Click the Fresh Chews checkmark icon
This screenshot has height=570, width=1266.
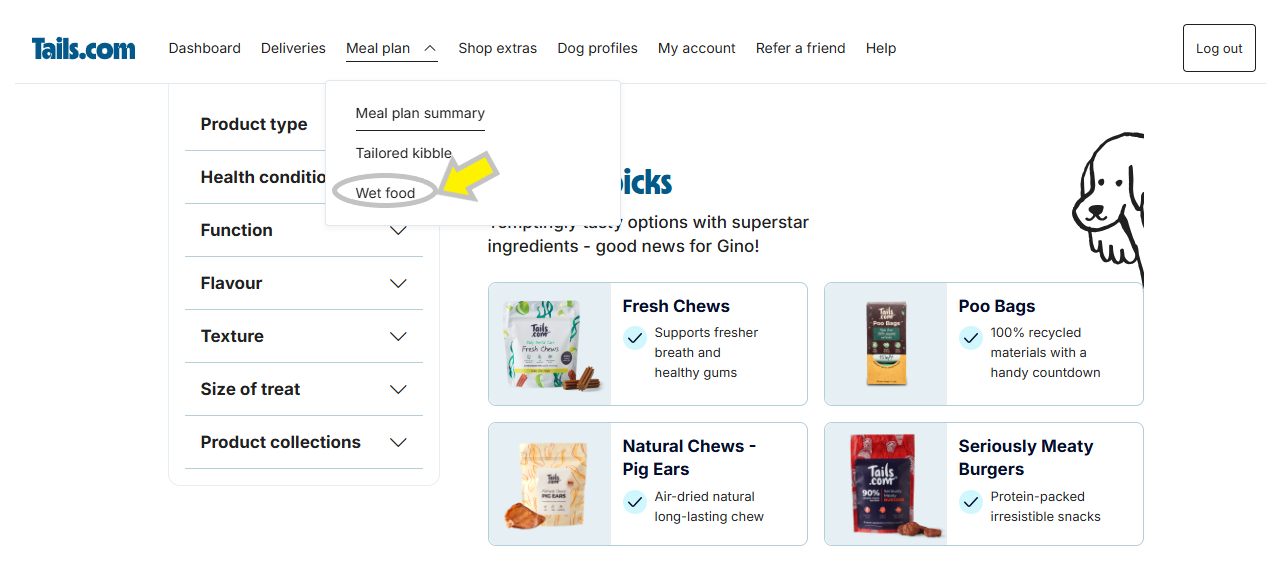pyautogui.click(x=635, y=338)
